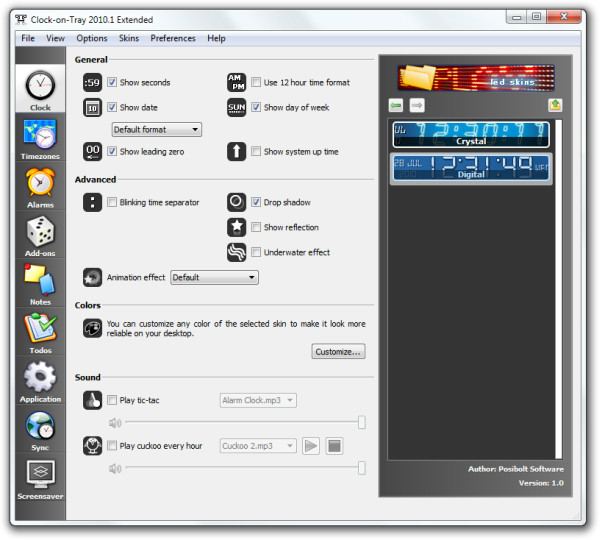Uncheck Show seconds

coord(112,82)
